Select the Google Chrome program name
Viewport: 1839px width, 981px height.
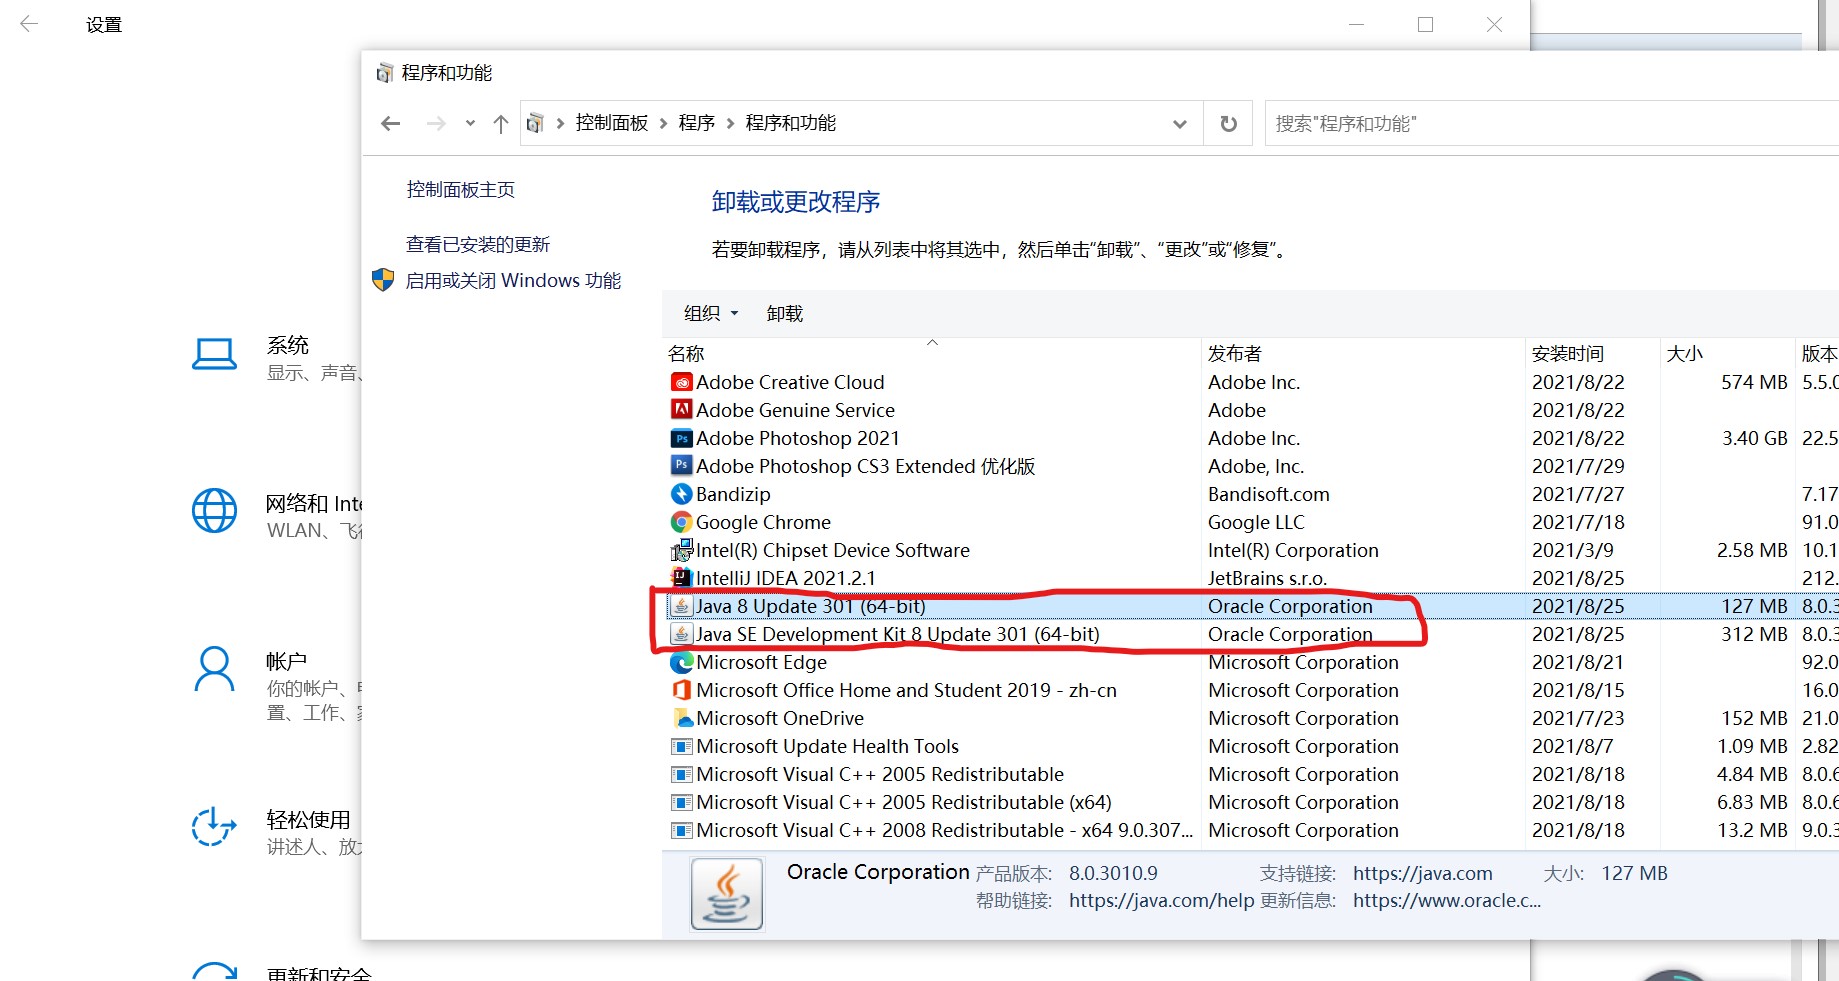coord(763,522)
